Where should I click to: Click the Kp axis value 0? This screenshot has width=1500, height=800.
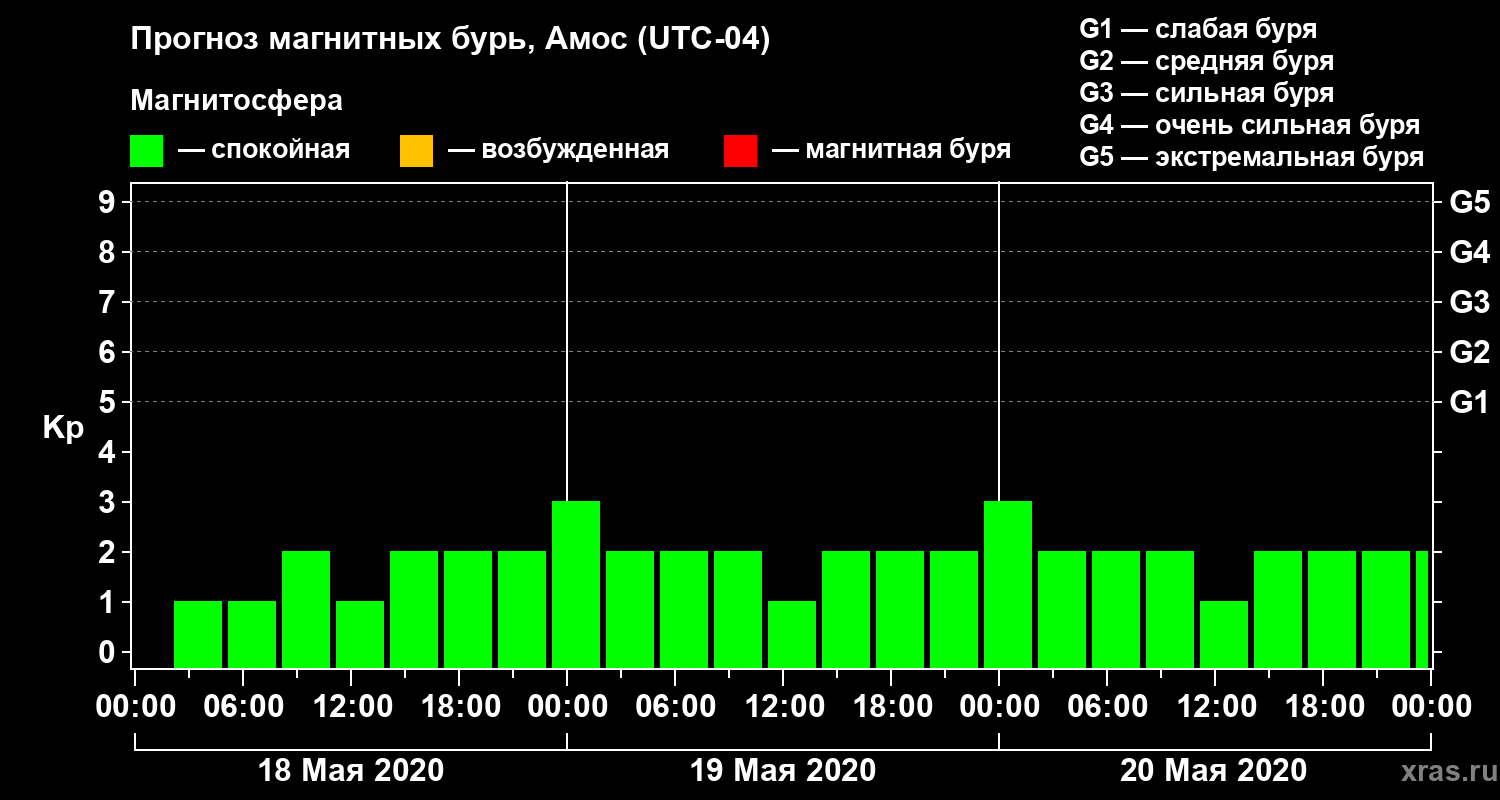(109, 652)
